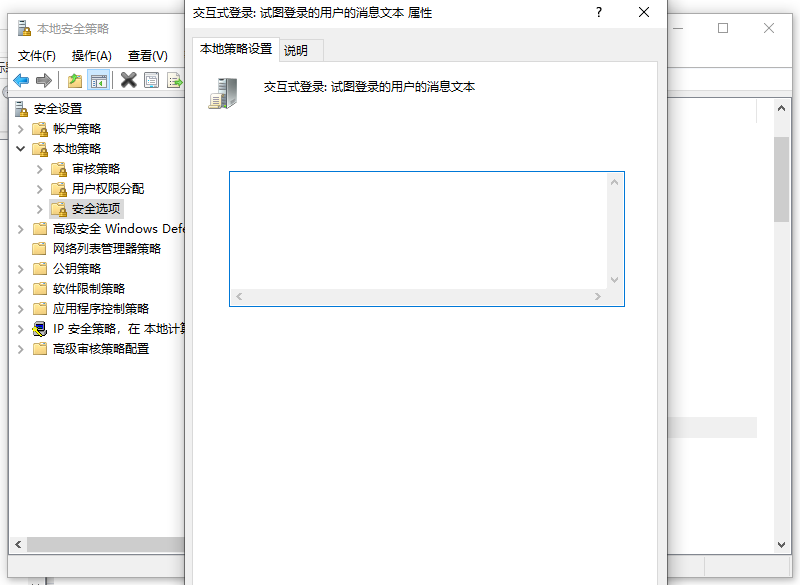Click inside the message text box
800x585 pixels.
click(418, 230)
